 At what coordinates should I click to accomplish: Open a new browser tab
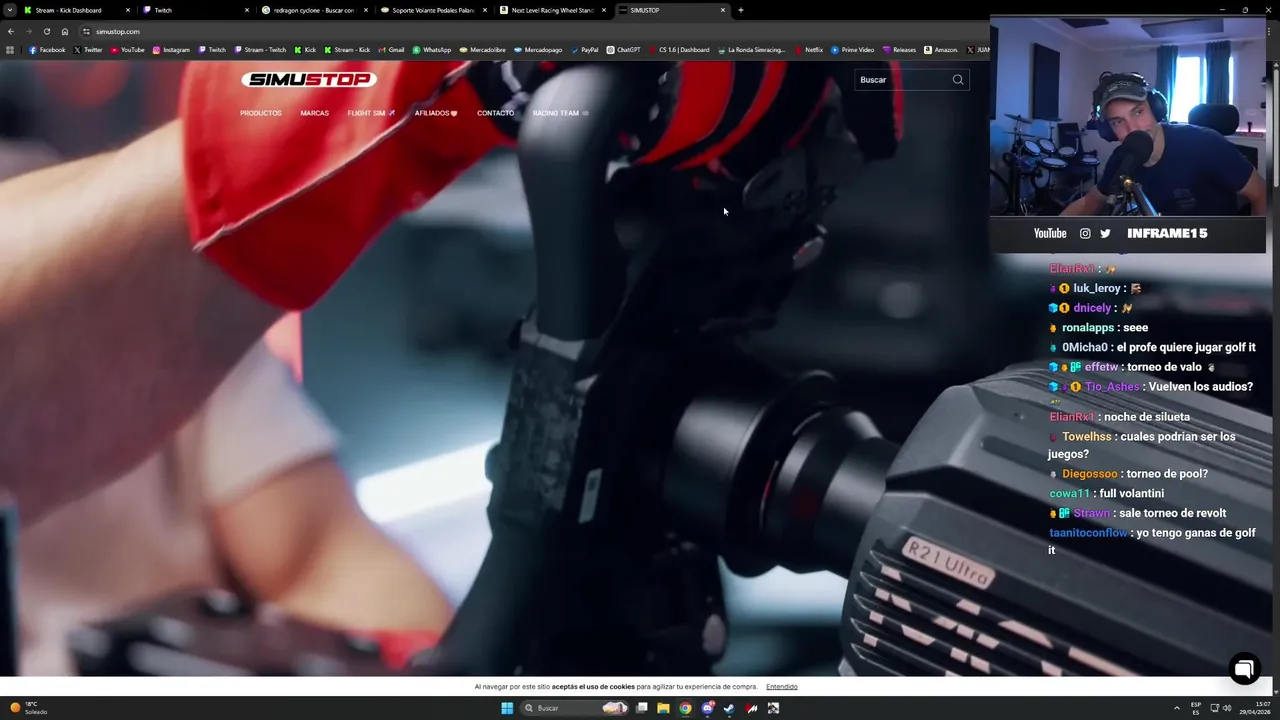[740, 10]
